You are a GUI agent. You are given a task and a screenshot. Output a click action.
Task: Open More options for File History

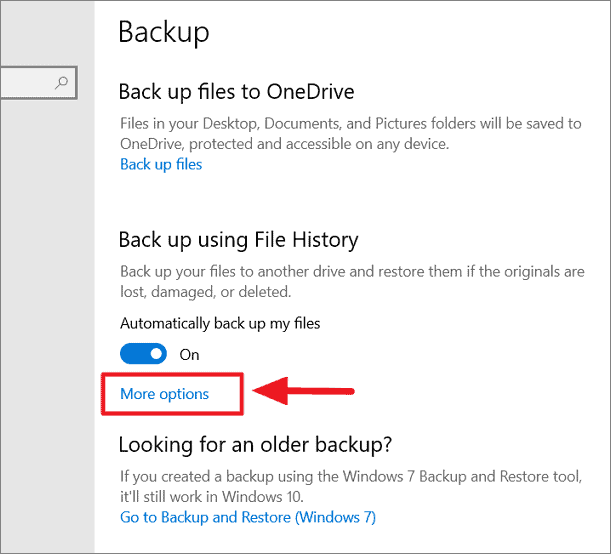(164, 394)
